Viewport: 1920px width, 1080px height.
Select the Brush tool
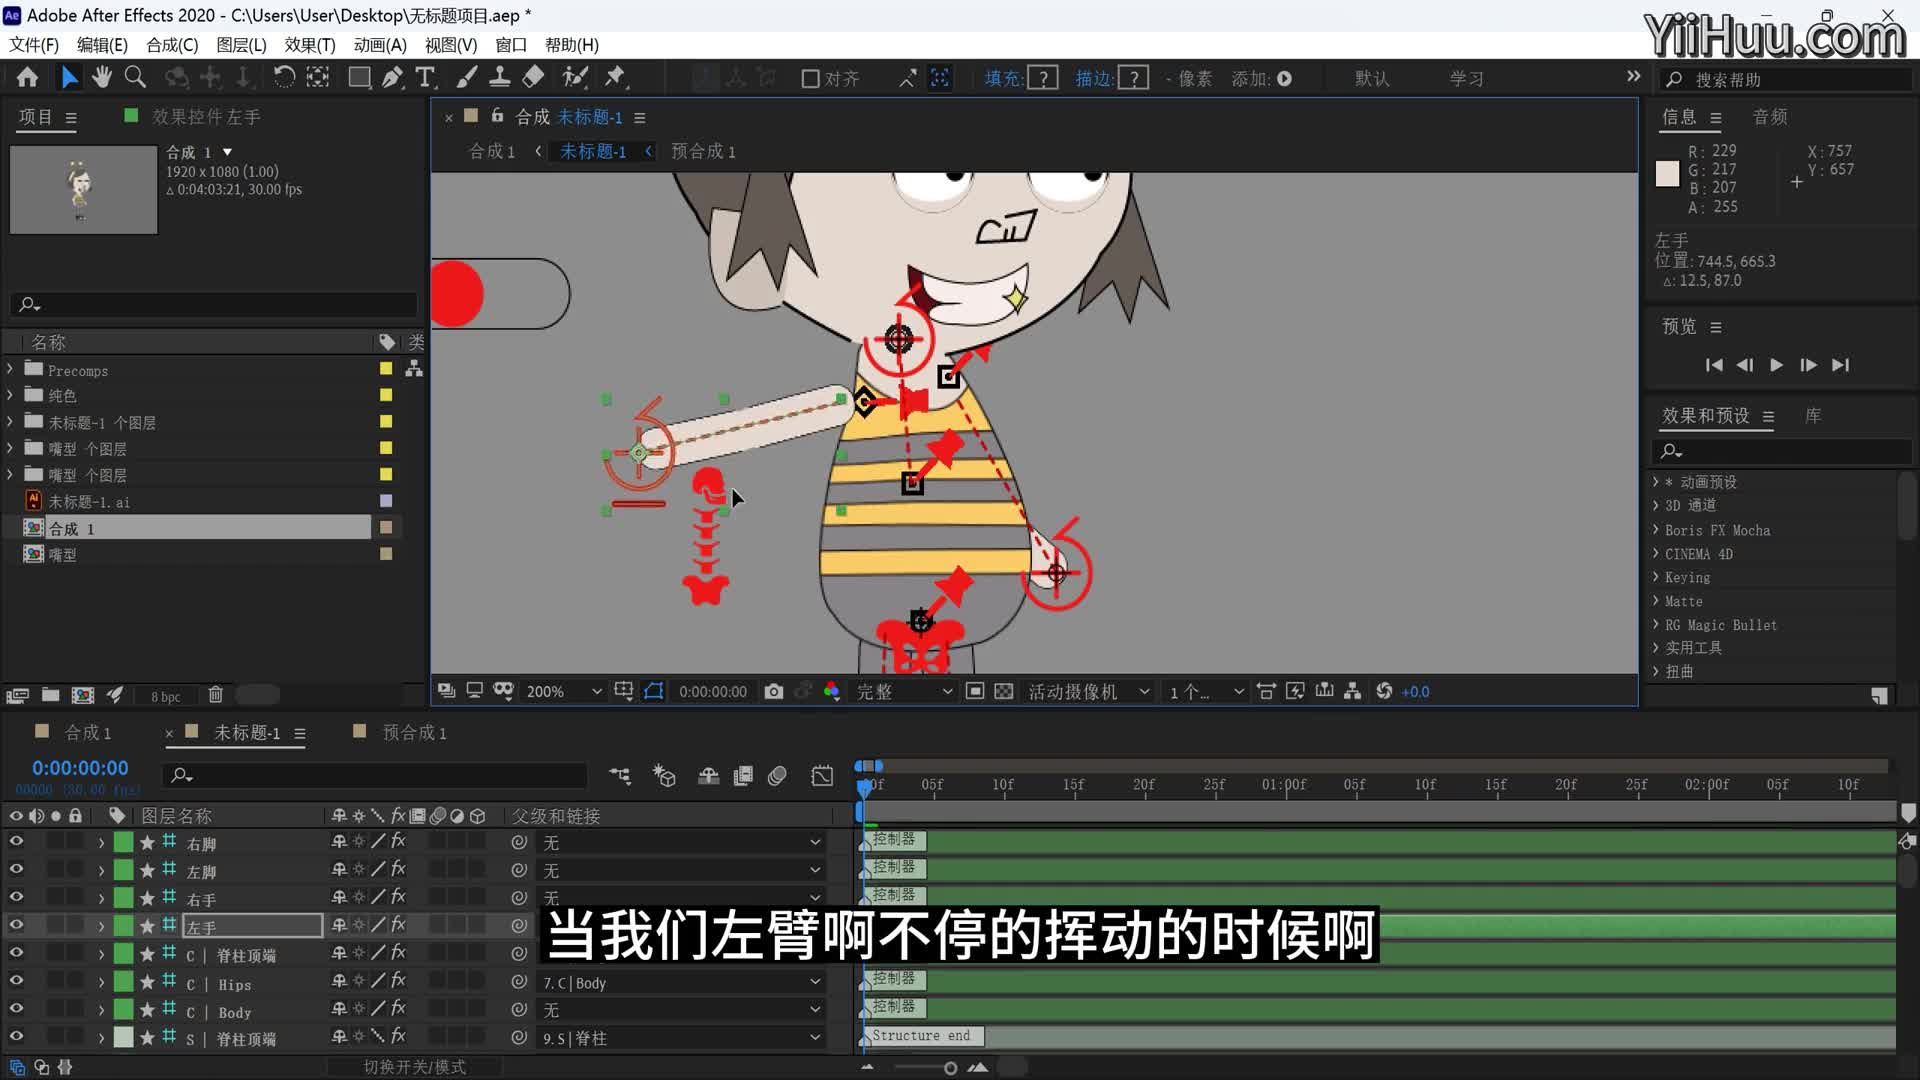pos(467,77)
